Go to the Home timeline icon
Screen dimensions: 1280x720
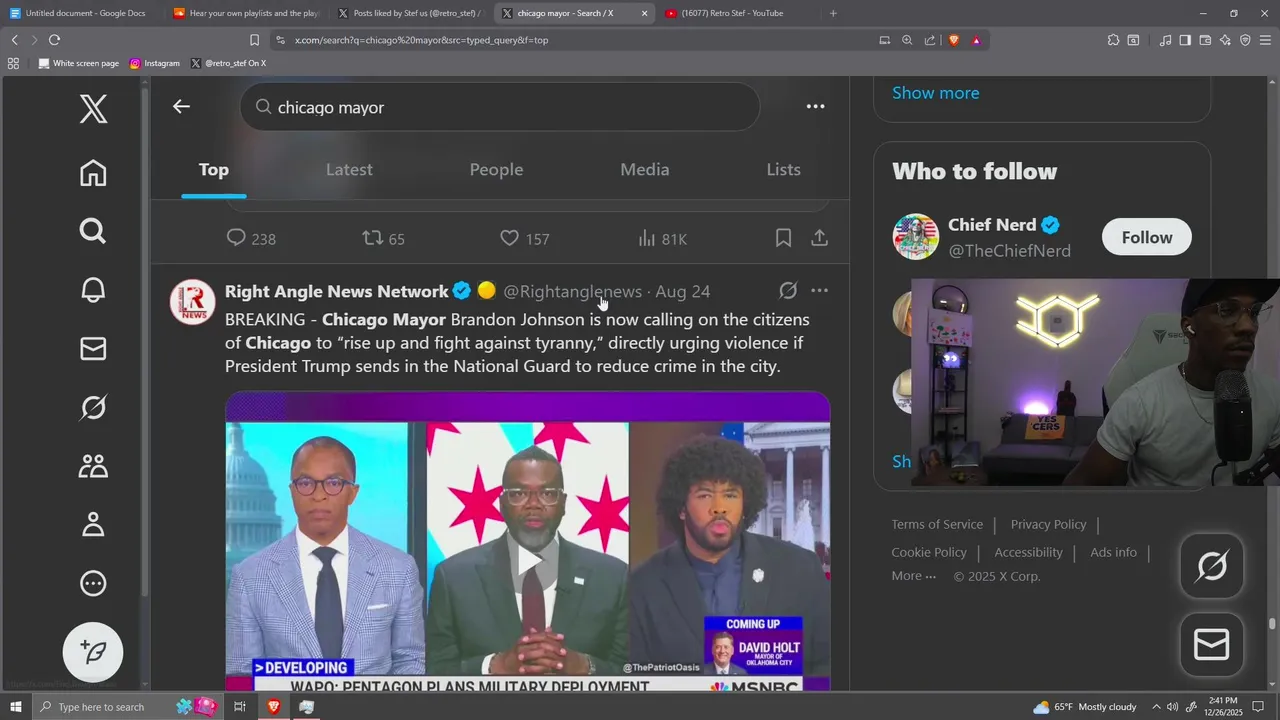[x=93, y=173]
